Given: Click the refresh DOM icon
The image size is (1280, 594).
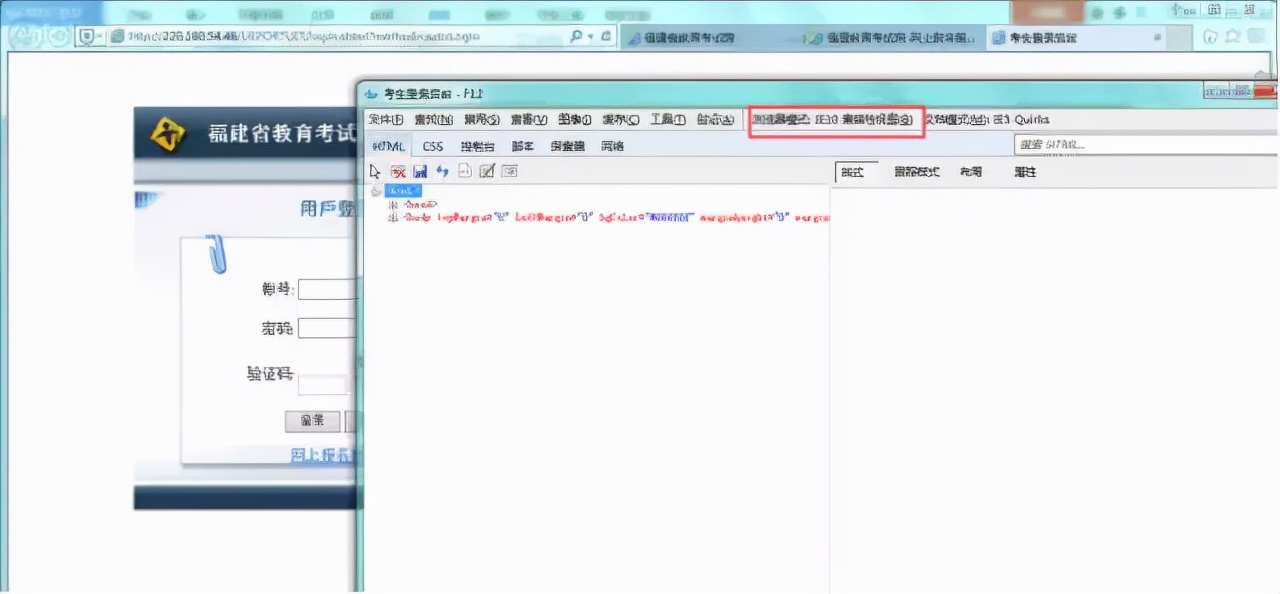Looking at the screenshot, I should tap(442, 171).
